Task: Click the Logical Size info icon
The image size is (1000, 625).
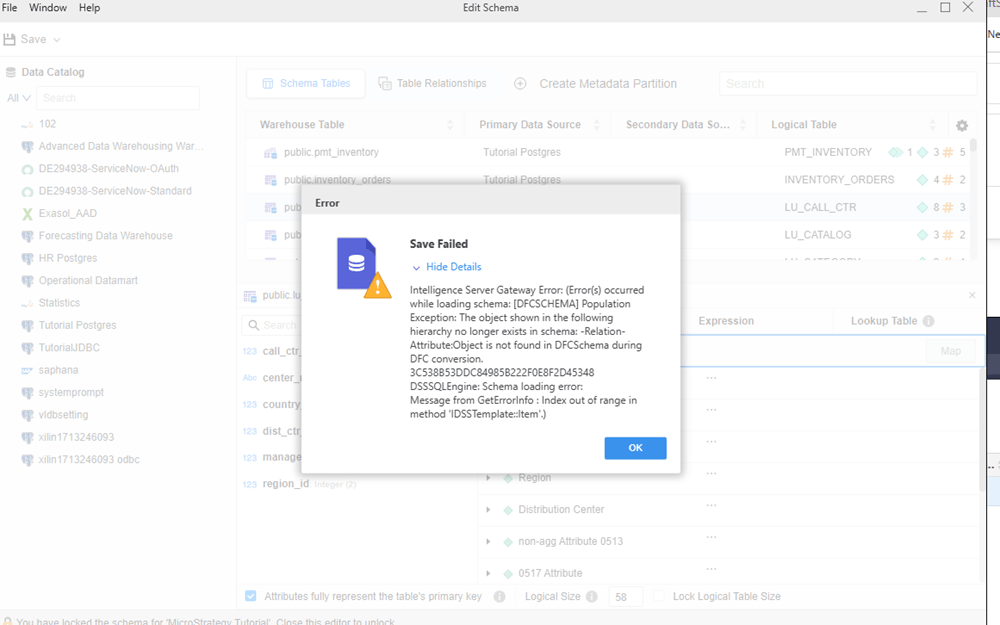Action: pyautogui.click(x=591, y=597)
